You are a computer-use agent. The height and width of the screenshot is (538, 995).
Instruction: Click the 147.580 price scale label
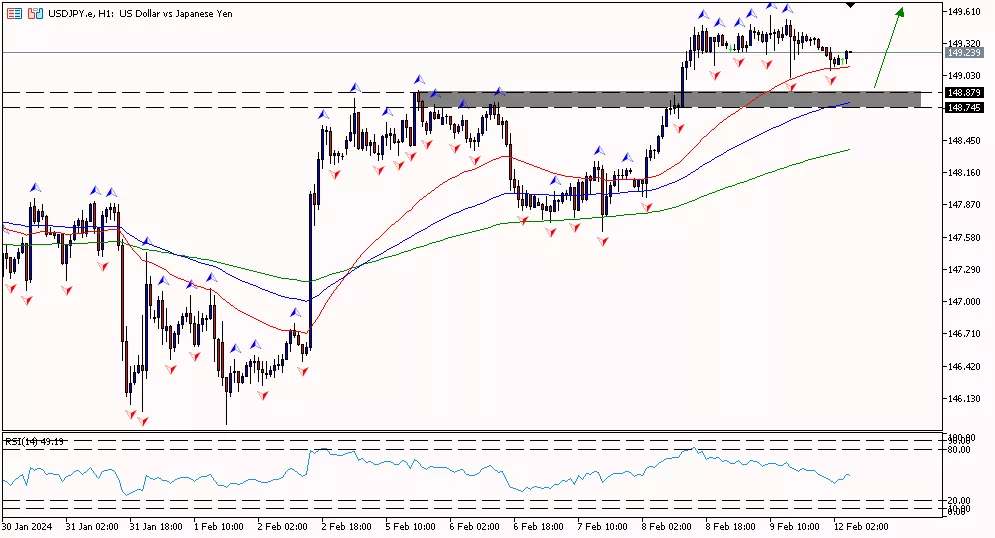(x=963, y=238)
